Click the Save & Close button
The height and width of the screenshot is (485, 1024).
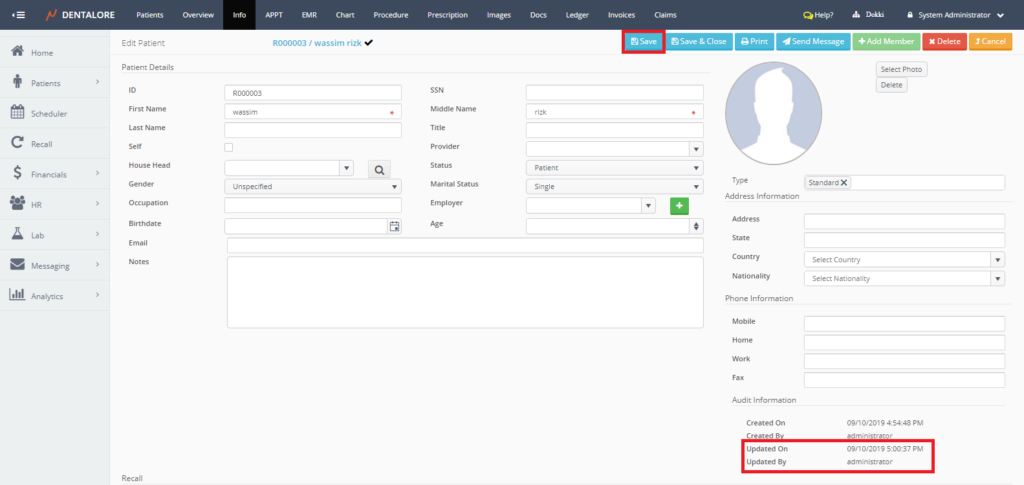[699, 42]
